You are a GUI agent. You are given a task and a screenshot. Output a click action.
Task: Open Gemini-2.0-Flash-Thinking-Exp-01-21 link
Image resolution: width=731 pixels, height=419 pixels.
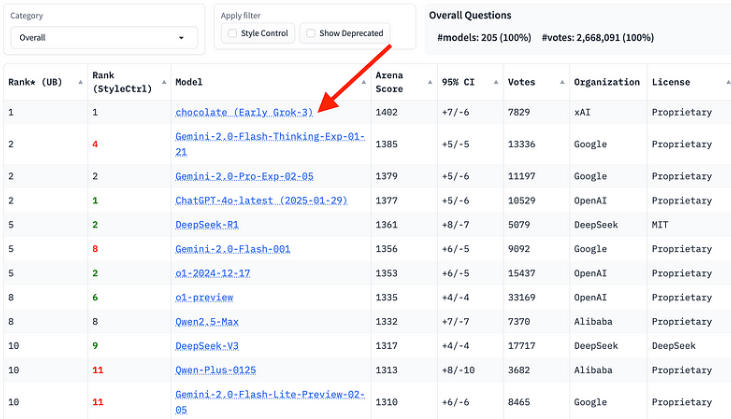point(270,144)
